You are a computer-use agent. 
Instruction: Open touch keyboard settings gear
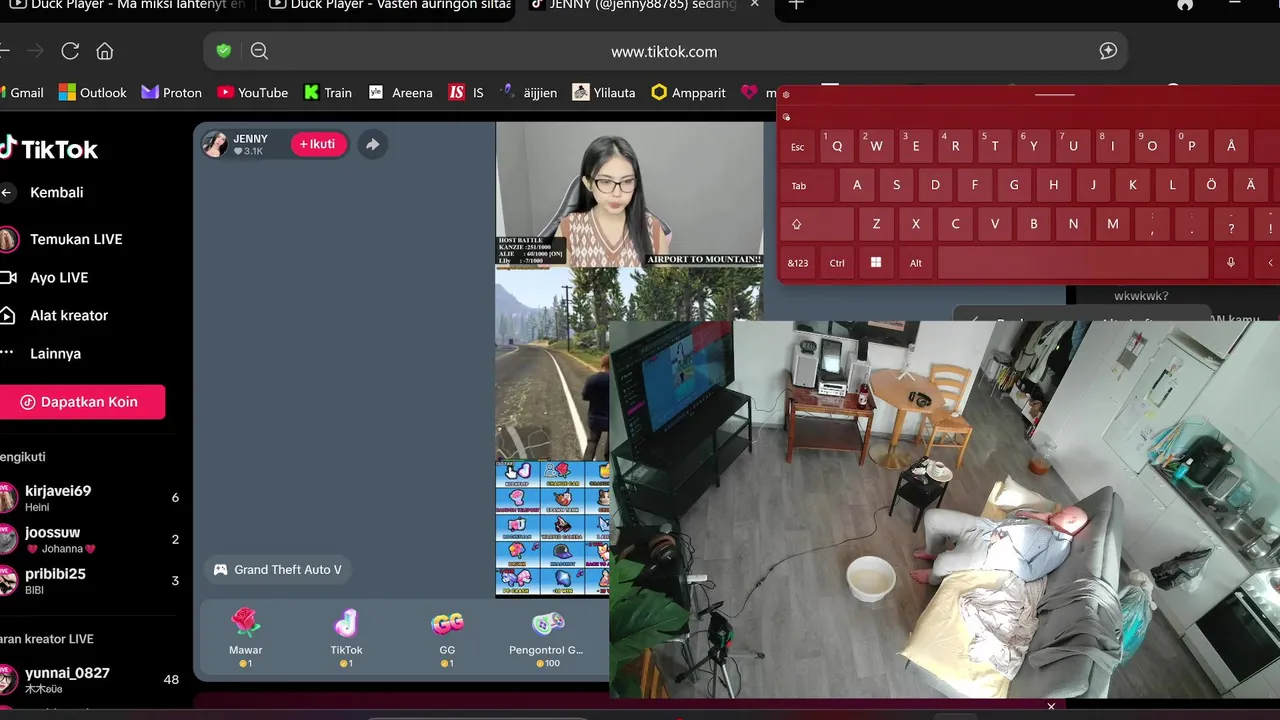[786, 95]
